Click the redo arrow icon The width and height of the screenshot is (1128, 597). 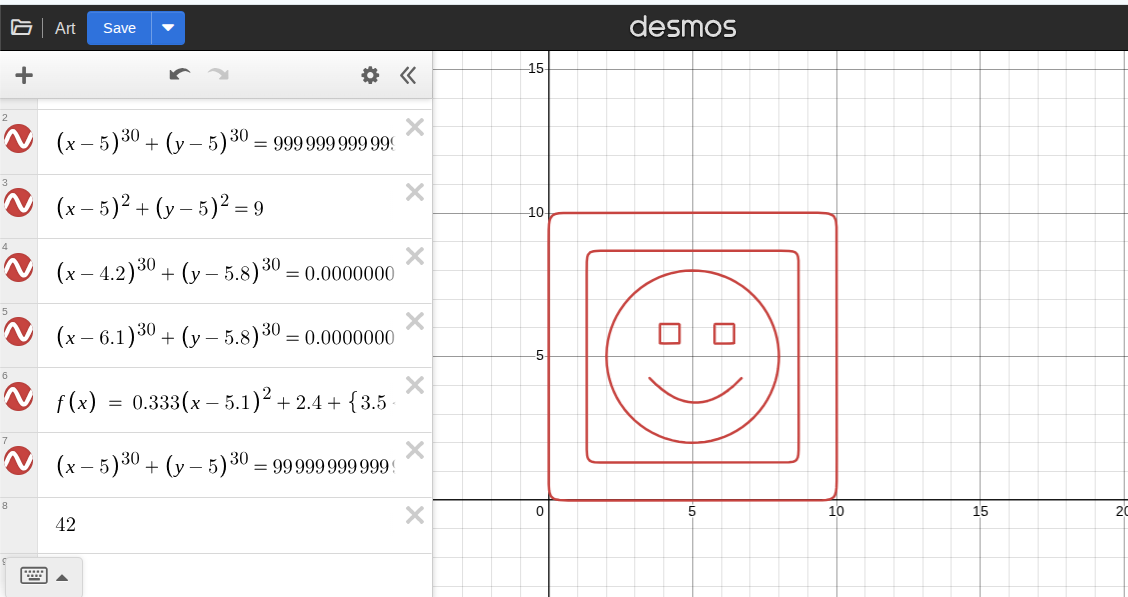pos(217,74)
